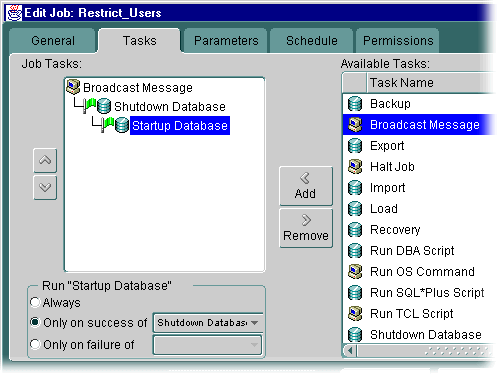The width and height of the screenshot is (498, 375).
Task: Click the Load task database icon
Action: point(355,209)
